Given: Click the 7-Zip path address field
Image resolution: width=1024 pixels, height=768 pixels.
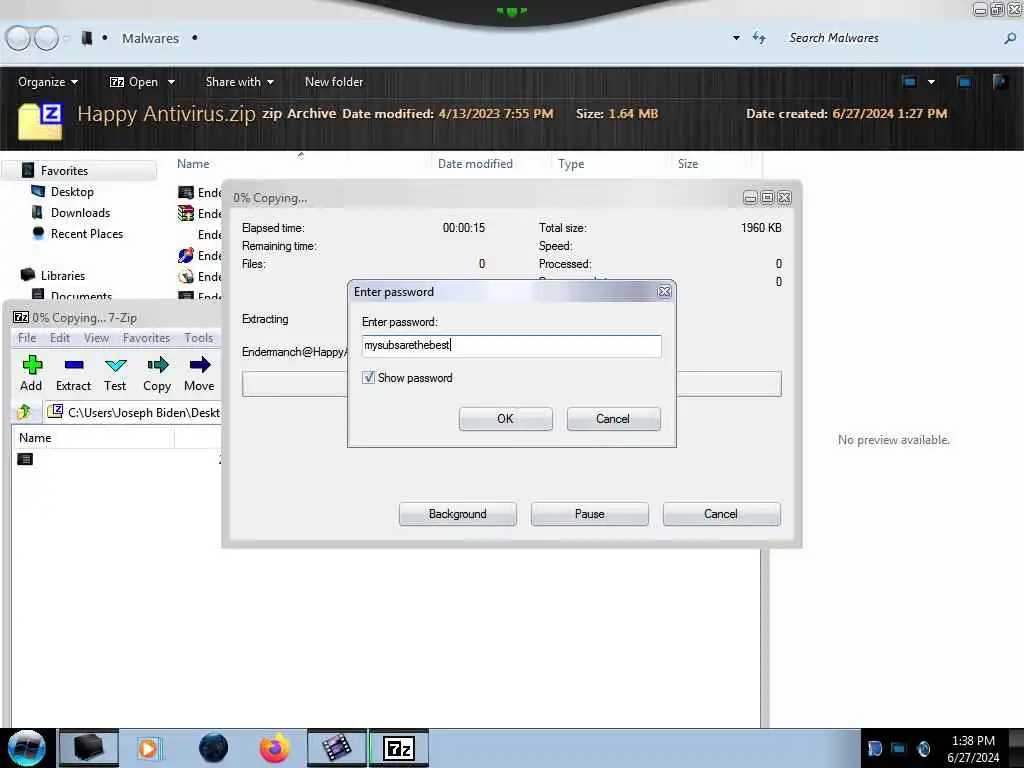Looking at the screenshot, I should (x=133, y=412).
